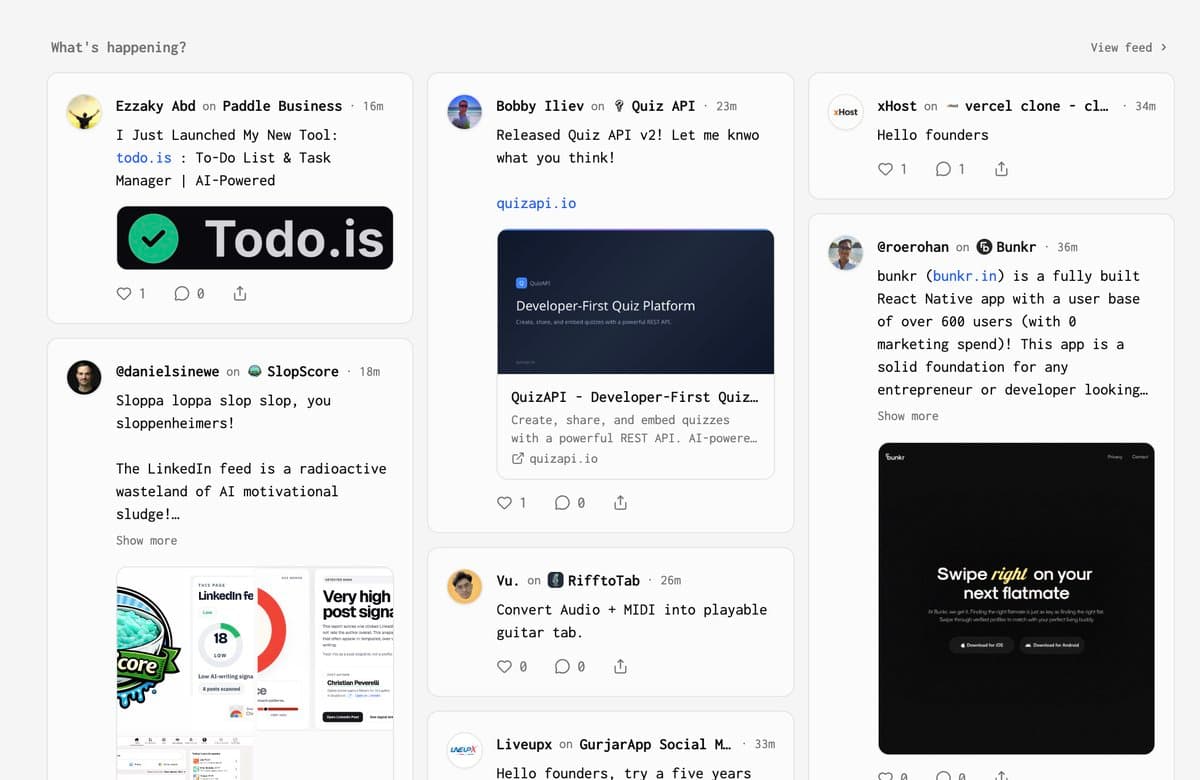This screenshot has width=1200, height=780.
Task: Share the Quiz API v2 post
Action: 620,503
